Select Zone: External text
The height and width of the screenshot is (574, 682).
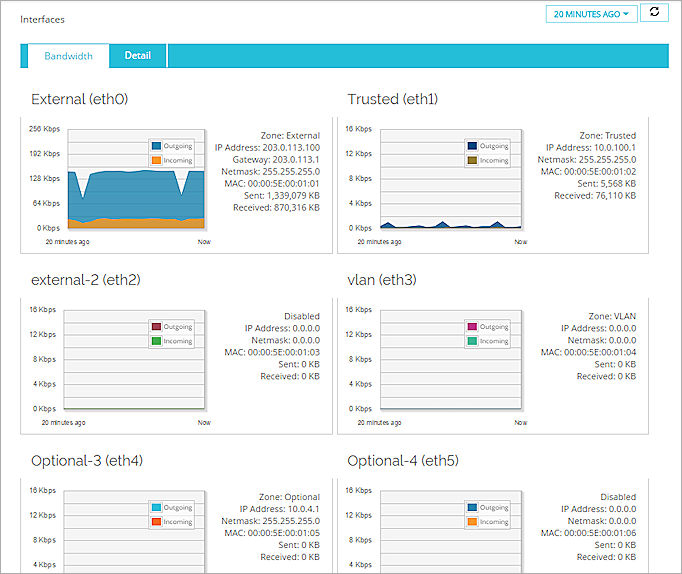click(x=290, y=136)
